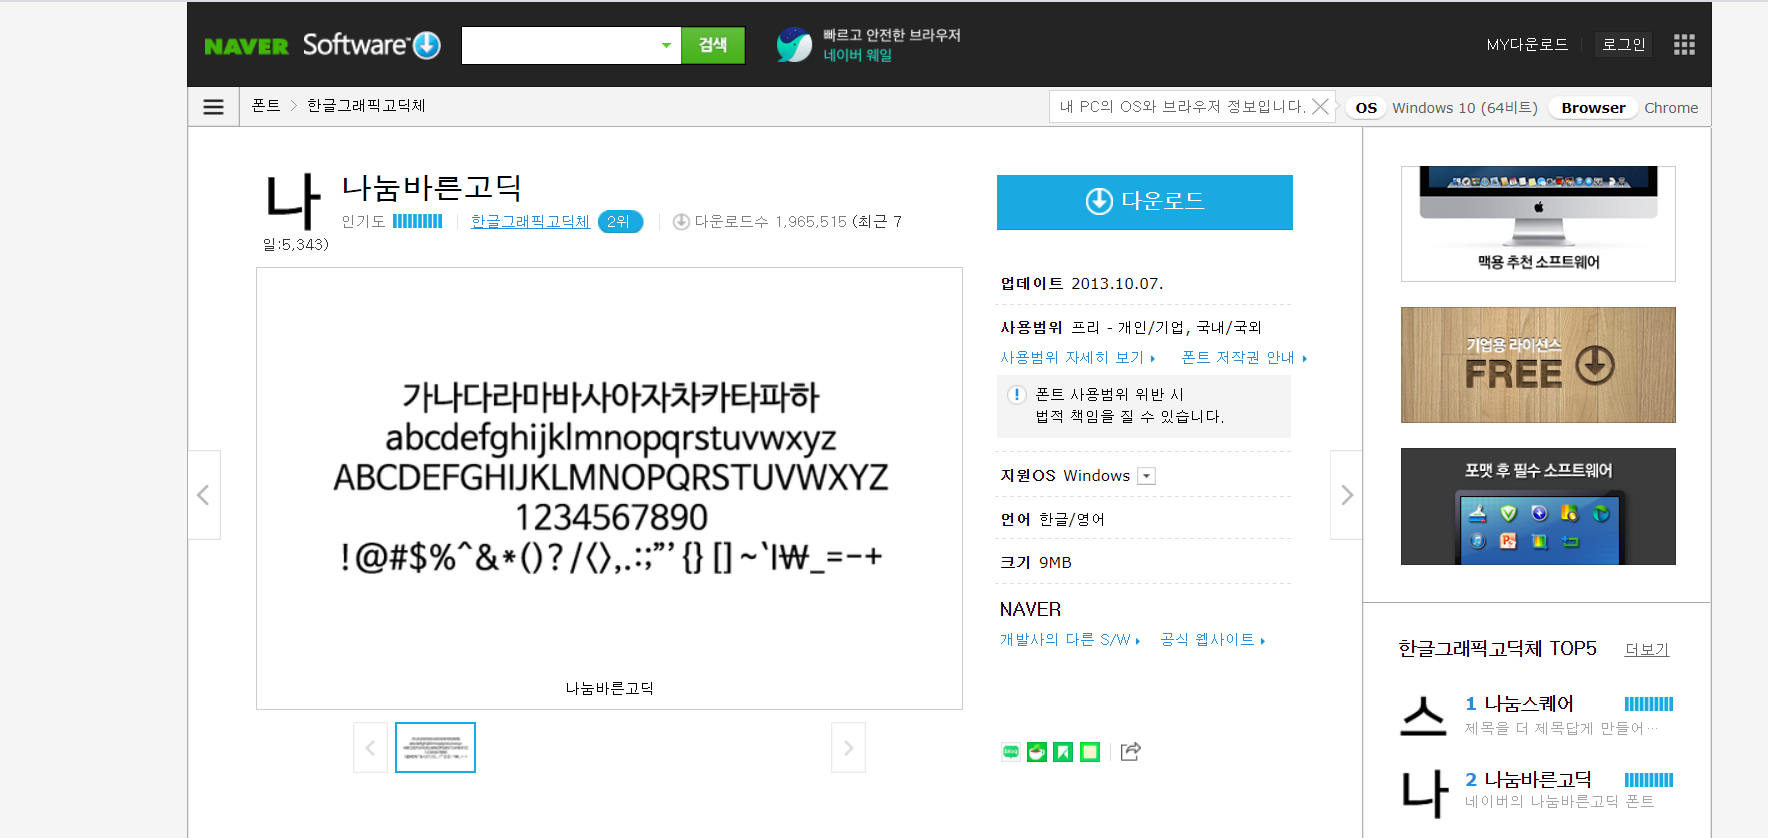Open the app grid icon in header

coord(1684,44)
